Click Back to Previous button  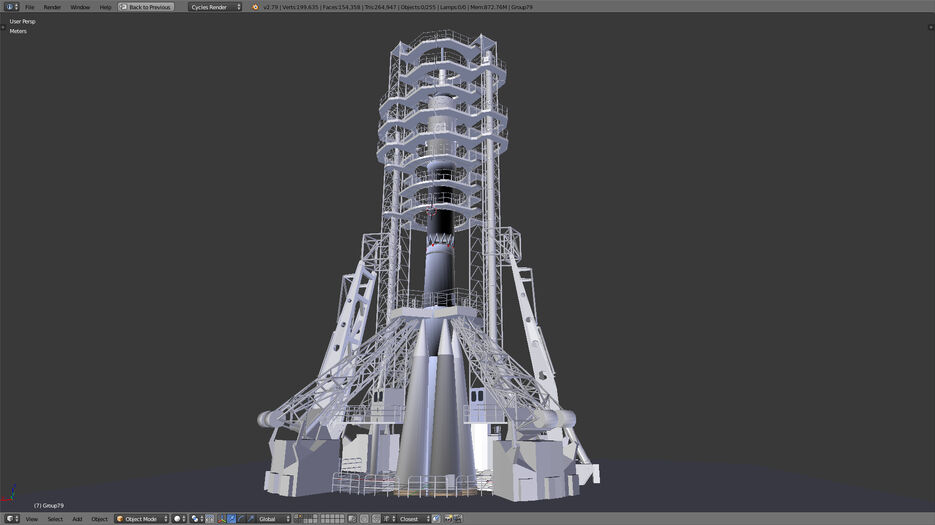click(x=146, y=7)
